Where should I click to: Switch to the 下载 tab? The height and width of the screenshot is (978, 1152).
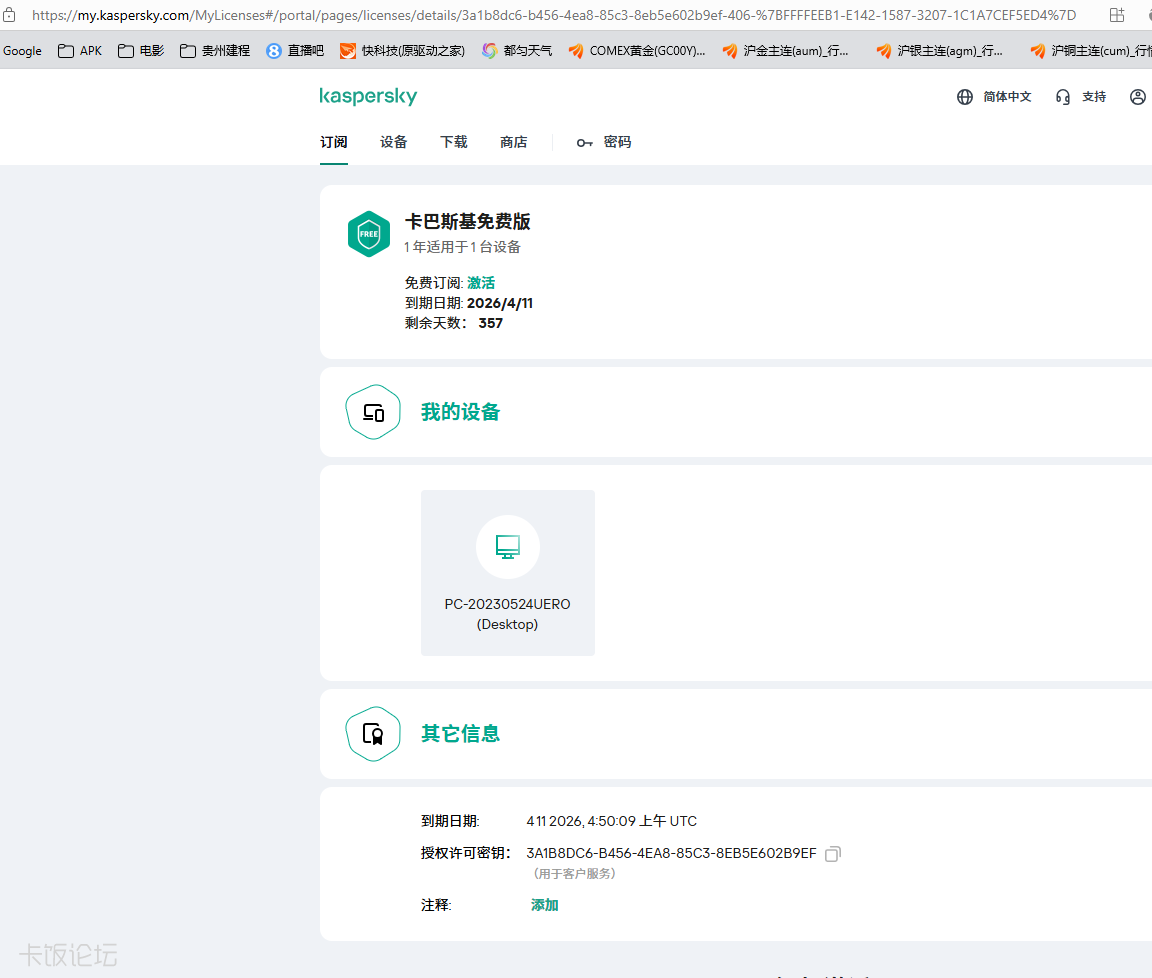[x=453, y=143]
